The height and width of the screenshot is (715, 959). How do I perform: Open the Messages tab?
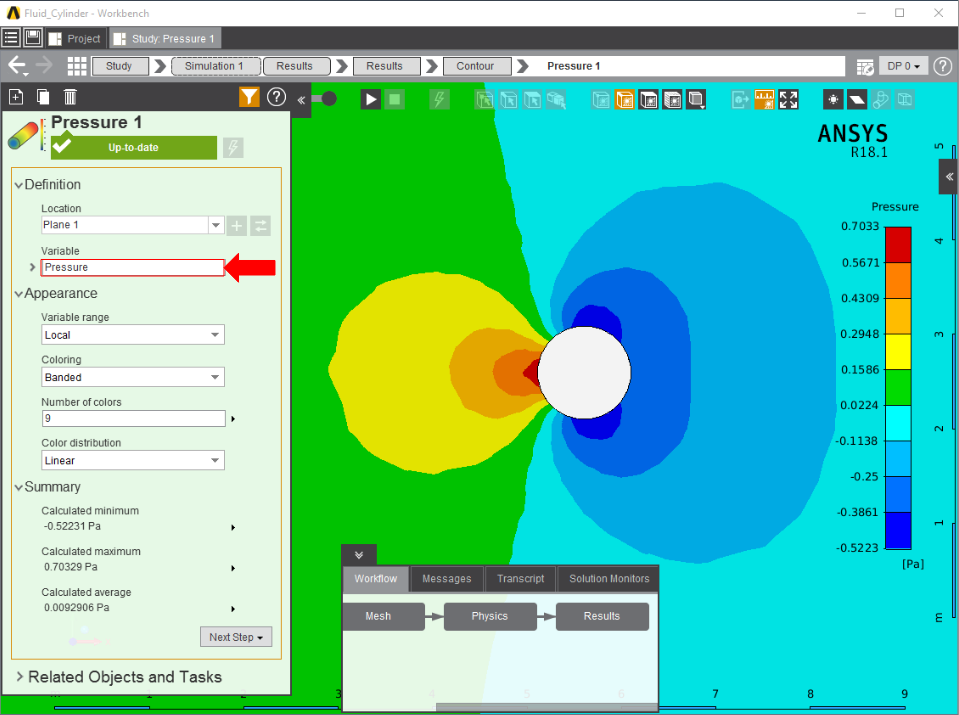(446, 579)
